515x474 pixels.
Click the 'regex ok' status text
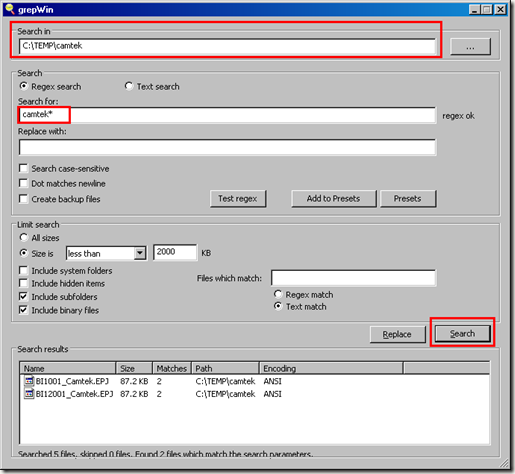click(x=458, y=116)
